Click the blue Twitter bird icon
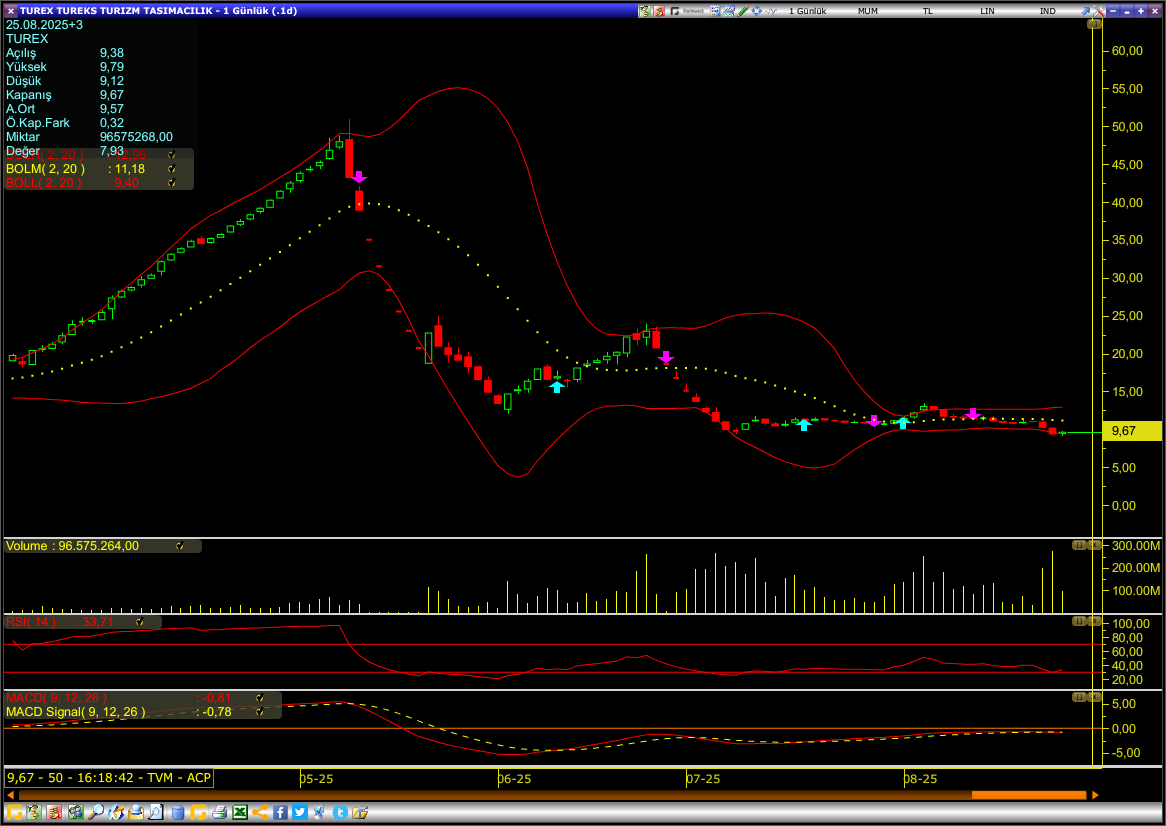Screen dimensions: 1166x826 click(299, 813)
